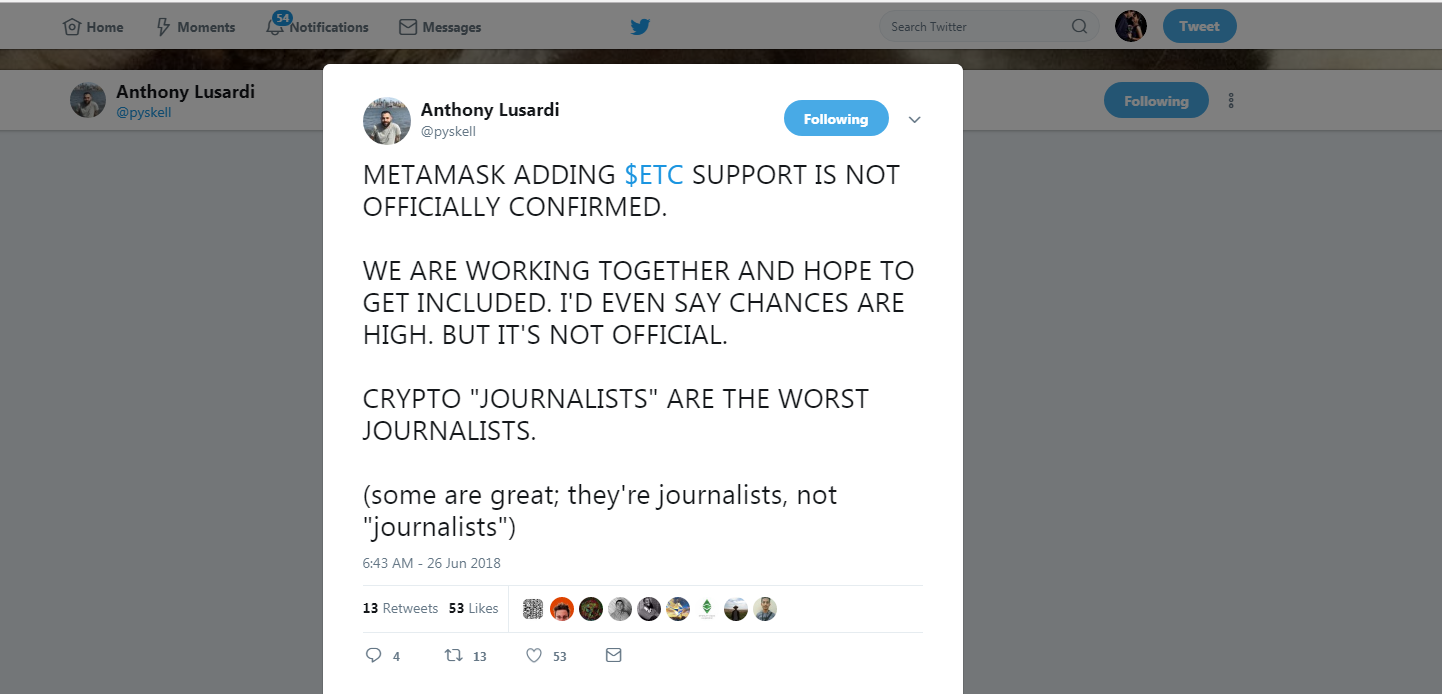Viewport: 1442px width, 694px height.
Task: Open profile bar three-dot more menu
Action: pyautogui.click(x=1231, y=101)
